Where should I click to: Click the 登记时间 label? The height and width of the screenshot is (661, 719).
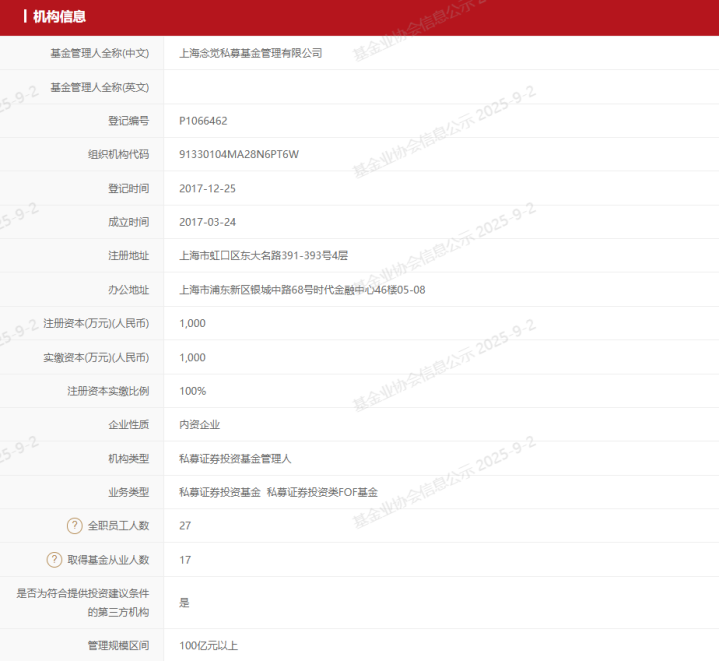pyautogui.click(x=128, y=188)
